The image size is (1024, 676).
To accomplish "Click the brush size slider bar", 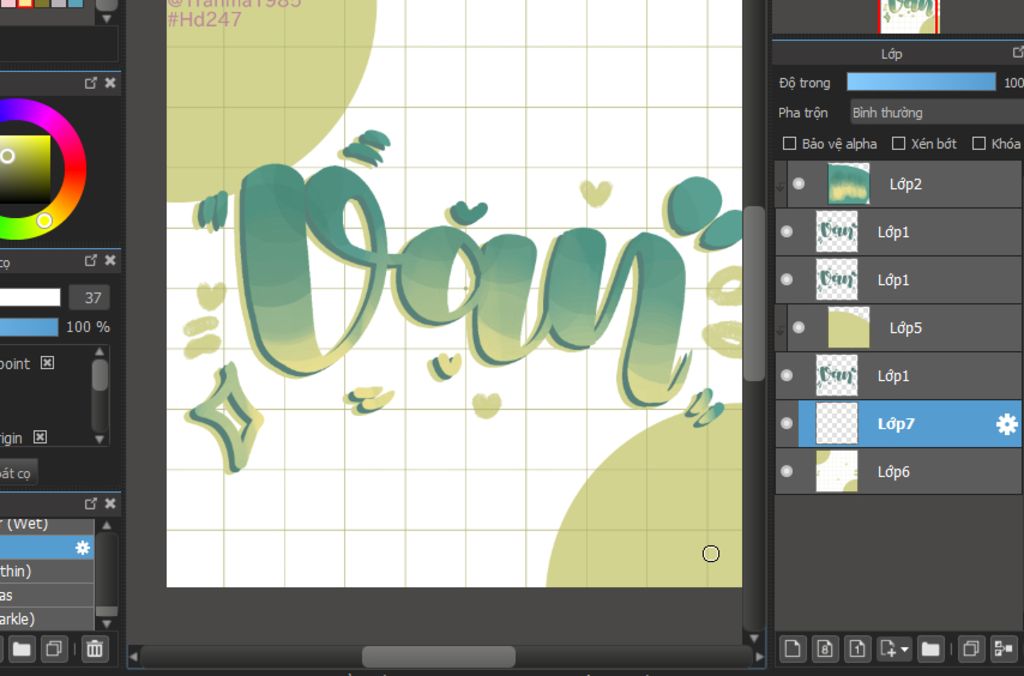I will click(x=30, y=297).
